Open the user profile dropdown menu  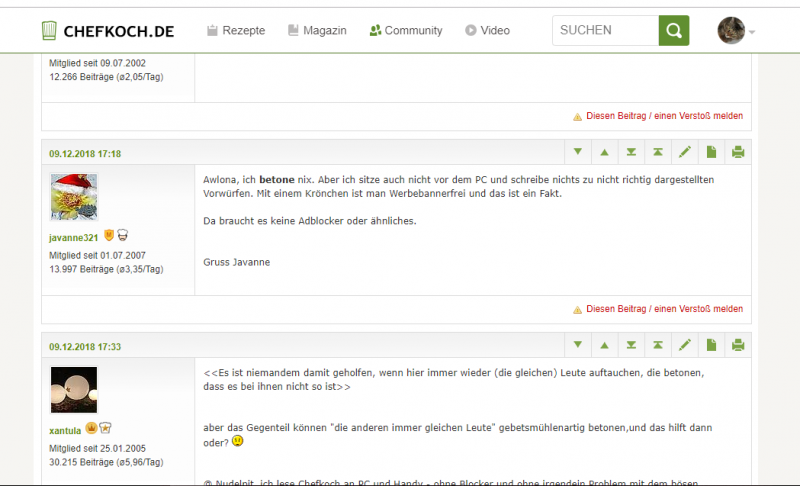tap(736, 31)
